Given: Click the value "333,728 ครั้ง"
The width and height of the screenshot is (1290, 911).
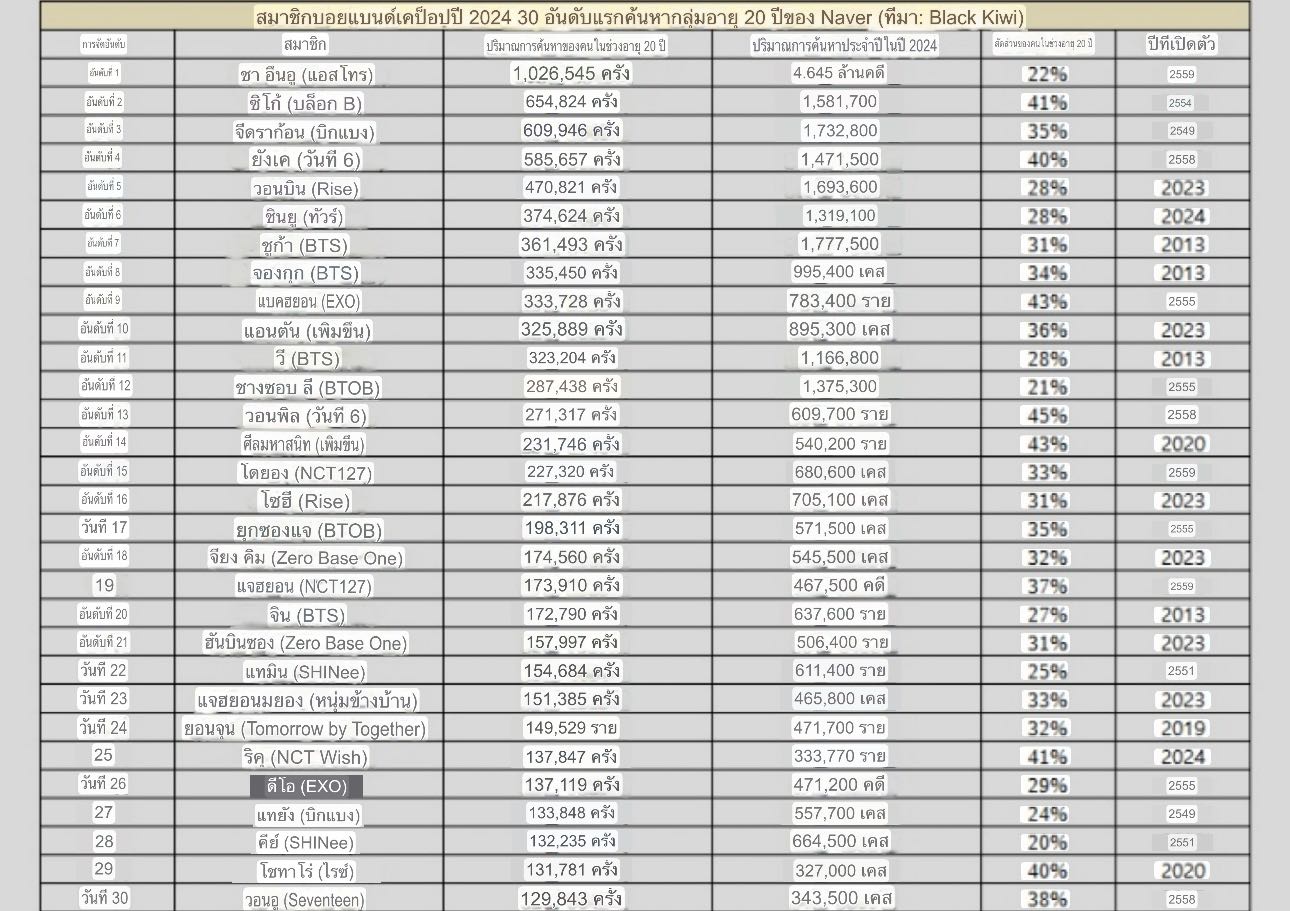Looking at the screenshot, I should pyautogui.click(x=571, y=300).
